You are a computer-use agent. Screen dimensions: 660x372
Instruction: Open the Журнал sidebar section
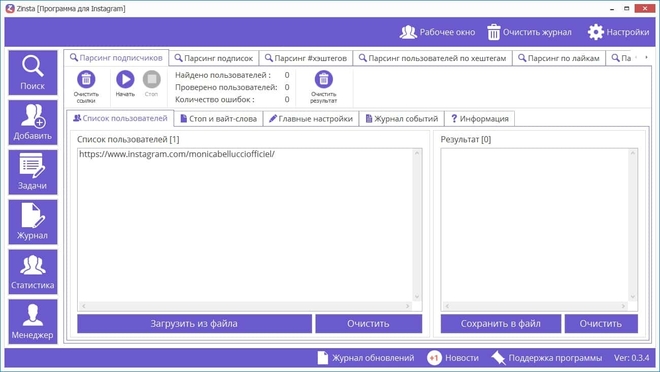(x=33, y=222)
